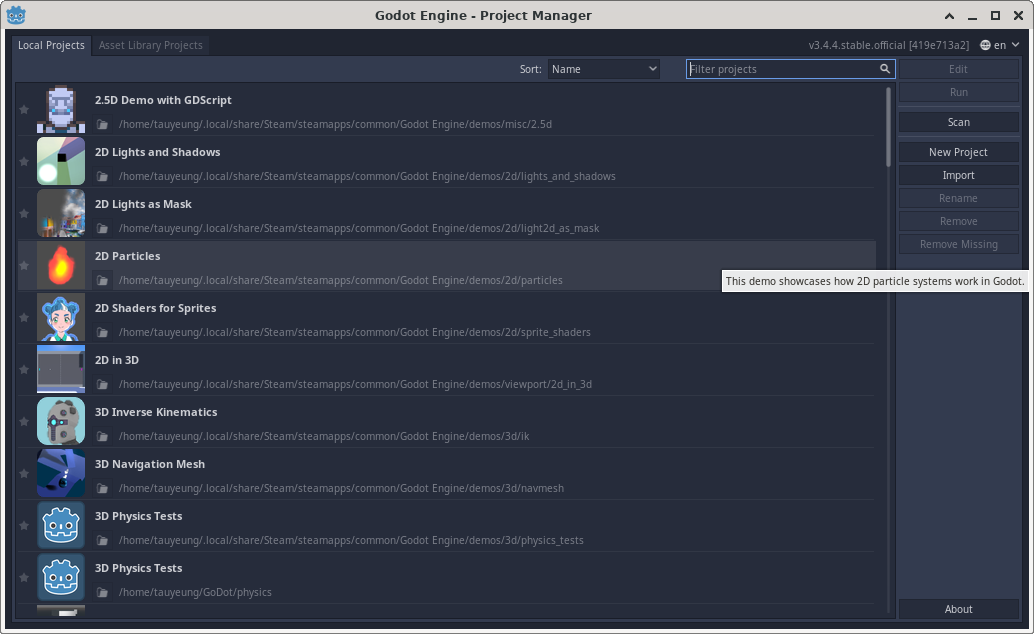Image resolution: width=1034 pixels, height=634 pixels.
Task: Show 3D Inverse Kinematics folder
Action: (102, 436)
